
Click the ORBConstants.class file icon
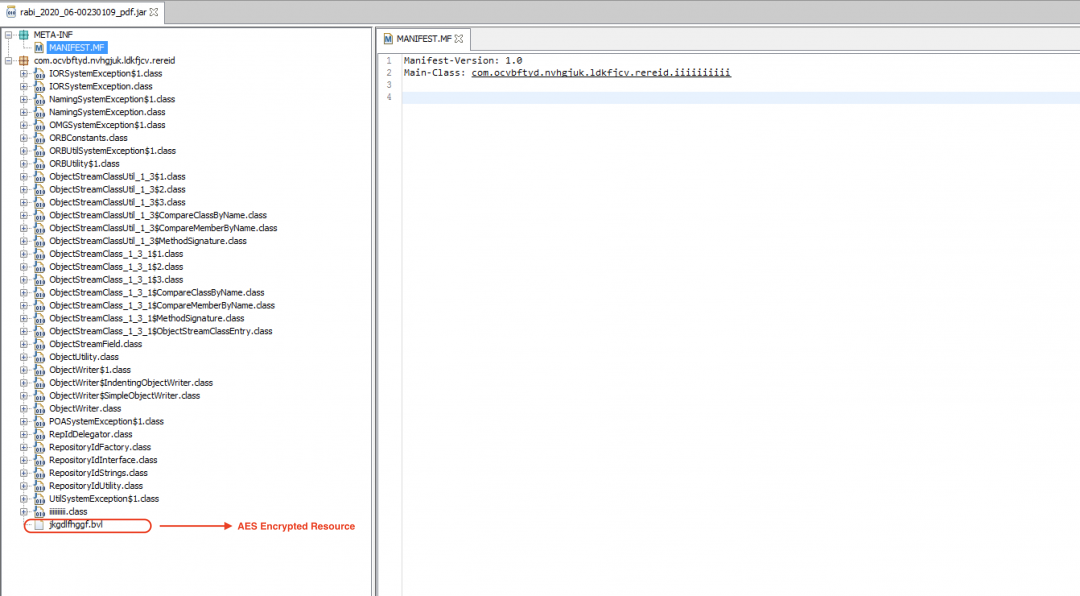pyautogui.click(x=39, y=138)
